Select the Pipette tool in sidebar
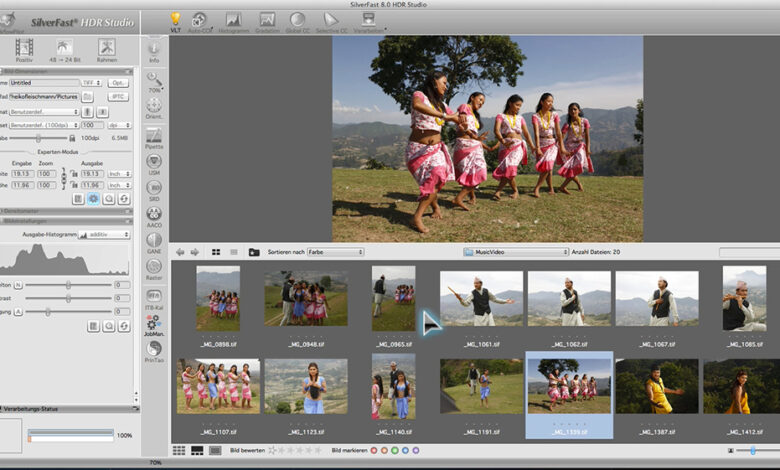 pyautogui.click(x=154, y=135)
